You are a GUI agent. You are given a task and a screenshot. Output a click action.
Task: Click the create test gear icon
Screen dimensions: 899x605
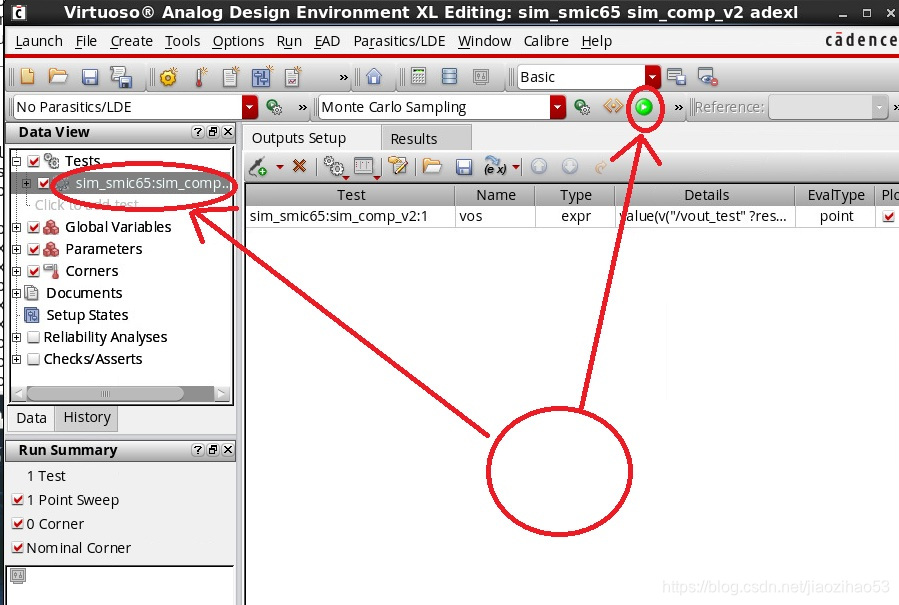click(x=169, y=77)
